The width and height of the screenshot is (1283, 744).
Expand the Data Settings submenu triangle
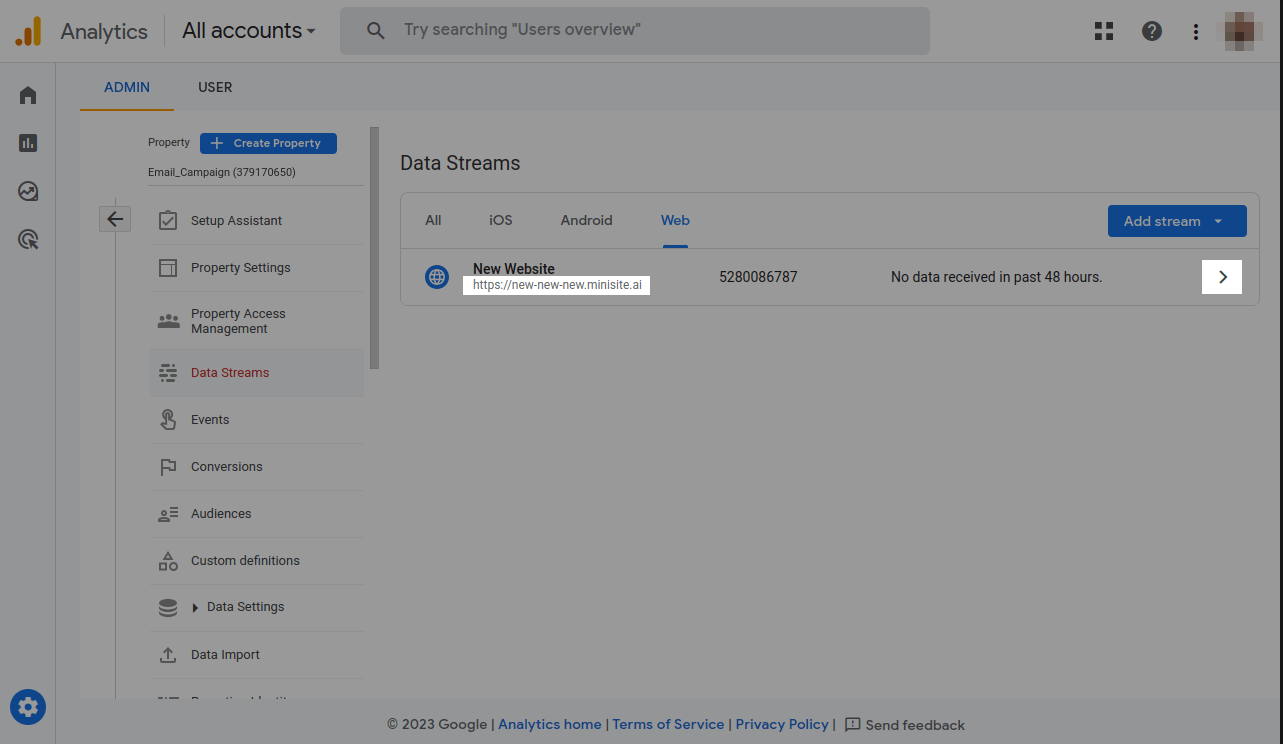(x=195, y=608)
